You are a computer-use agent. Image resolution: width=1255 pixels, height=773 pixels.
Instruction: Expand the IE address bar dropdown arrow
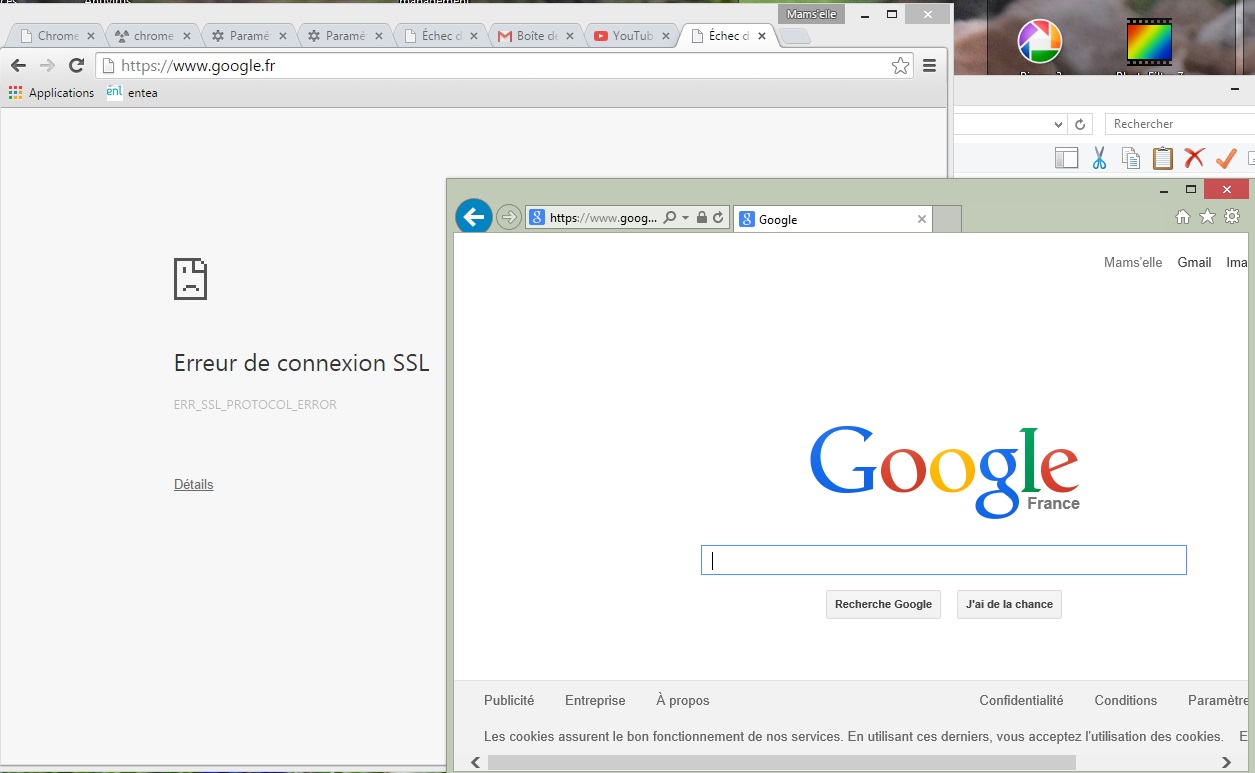[685, 218]
